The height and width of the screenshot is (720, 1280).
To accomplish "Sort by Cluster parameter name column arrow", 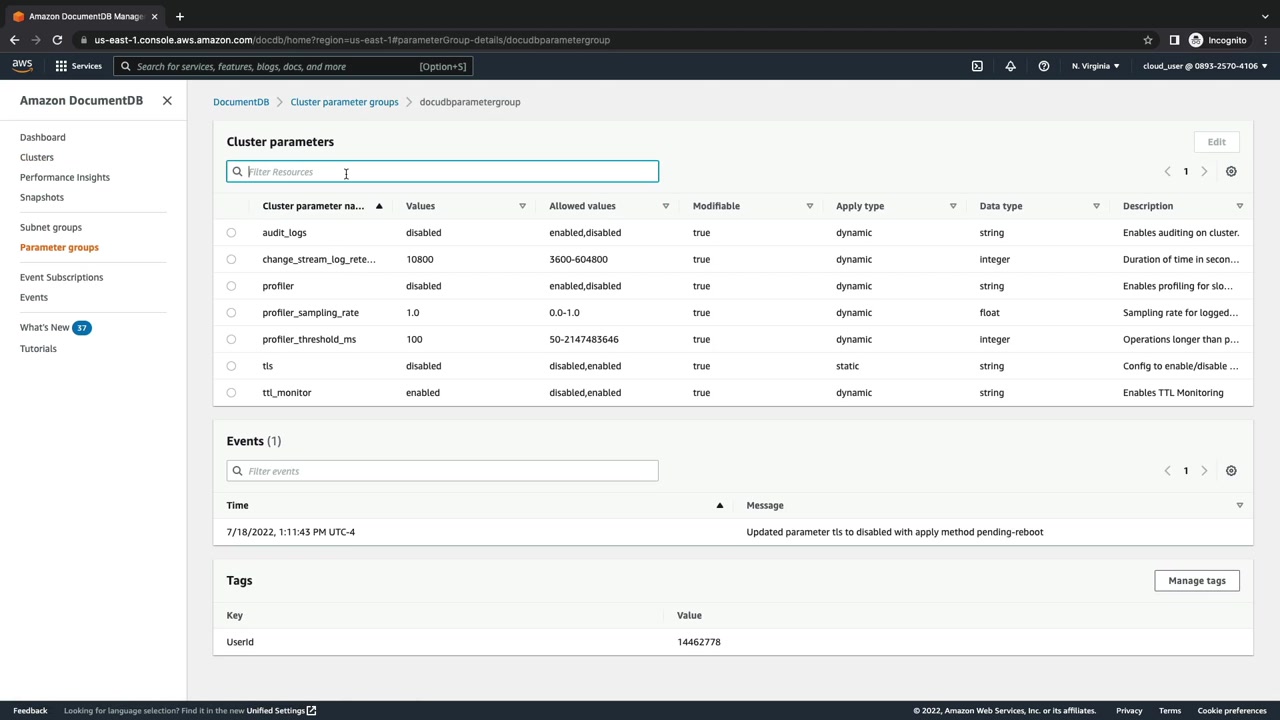I will point(379,206).
